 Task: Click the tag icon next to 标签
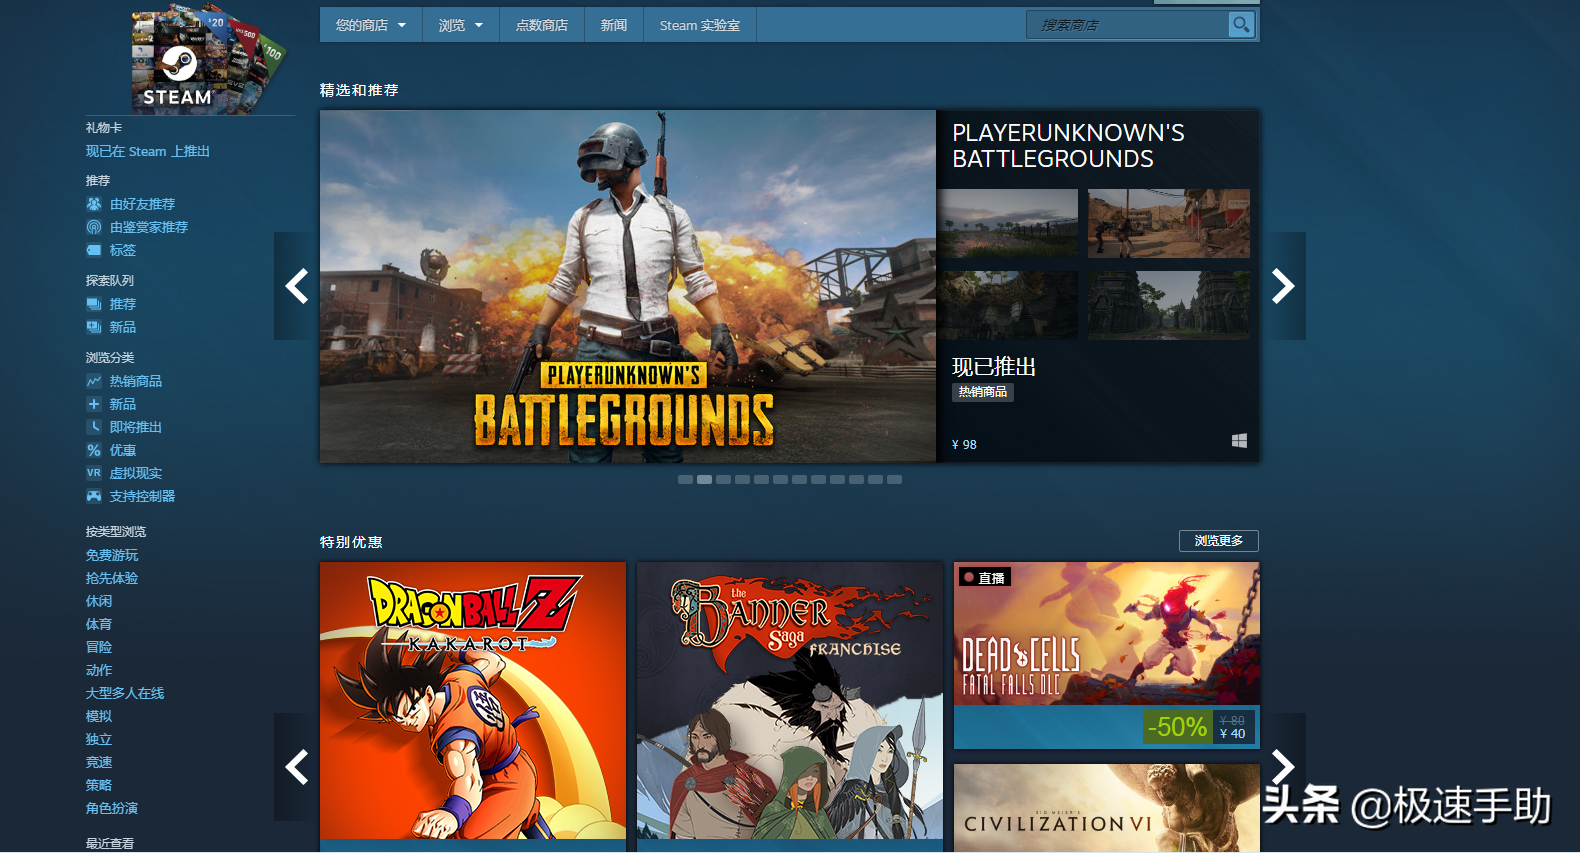pyautogui.click(x=94, y=250)
